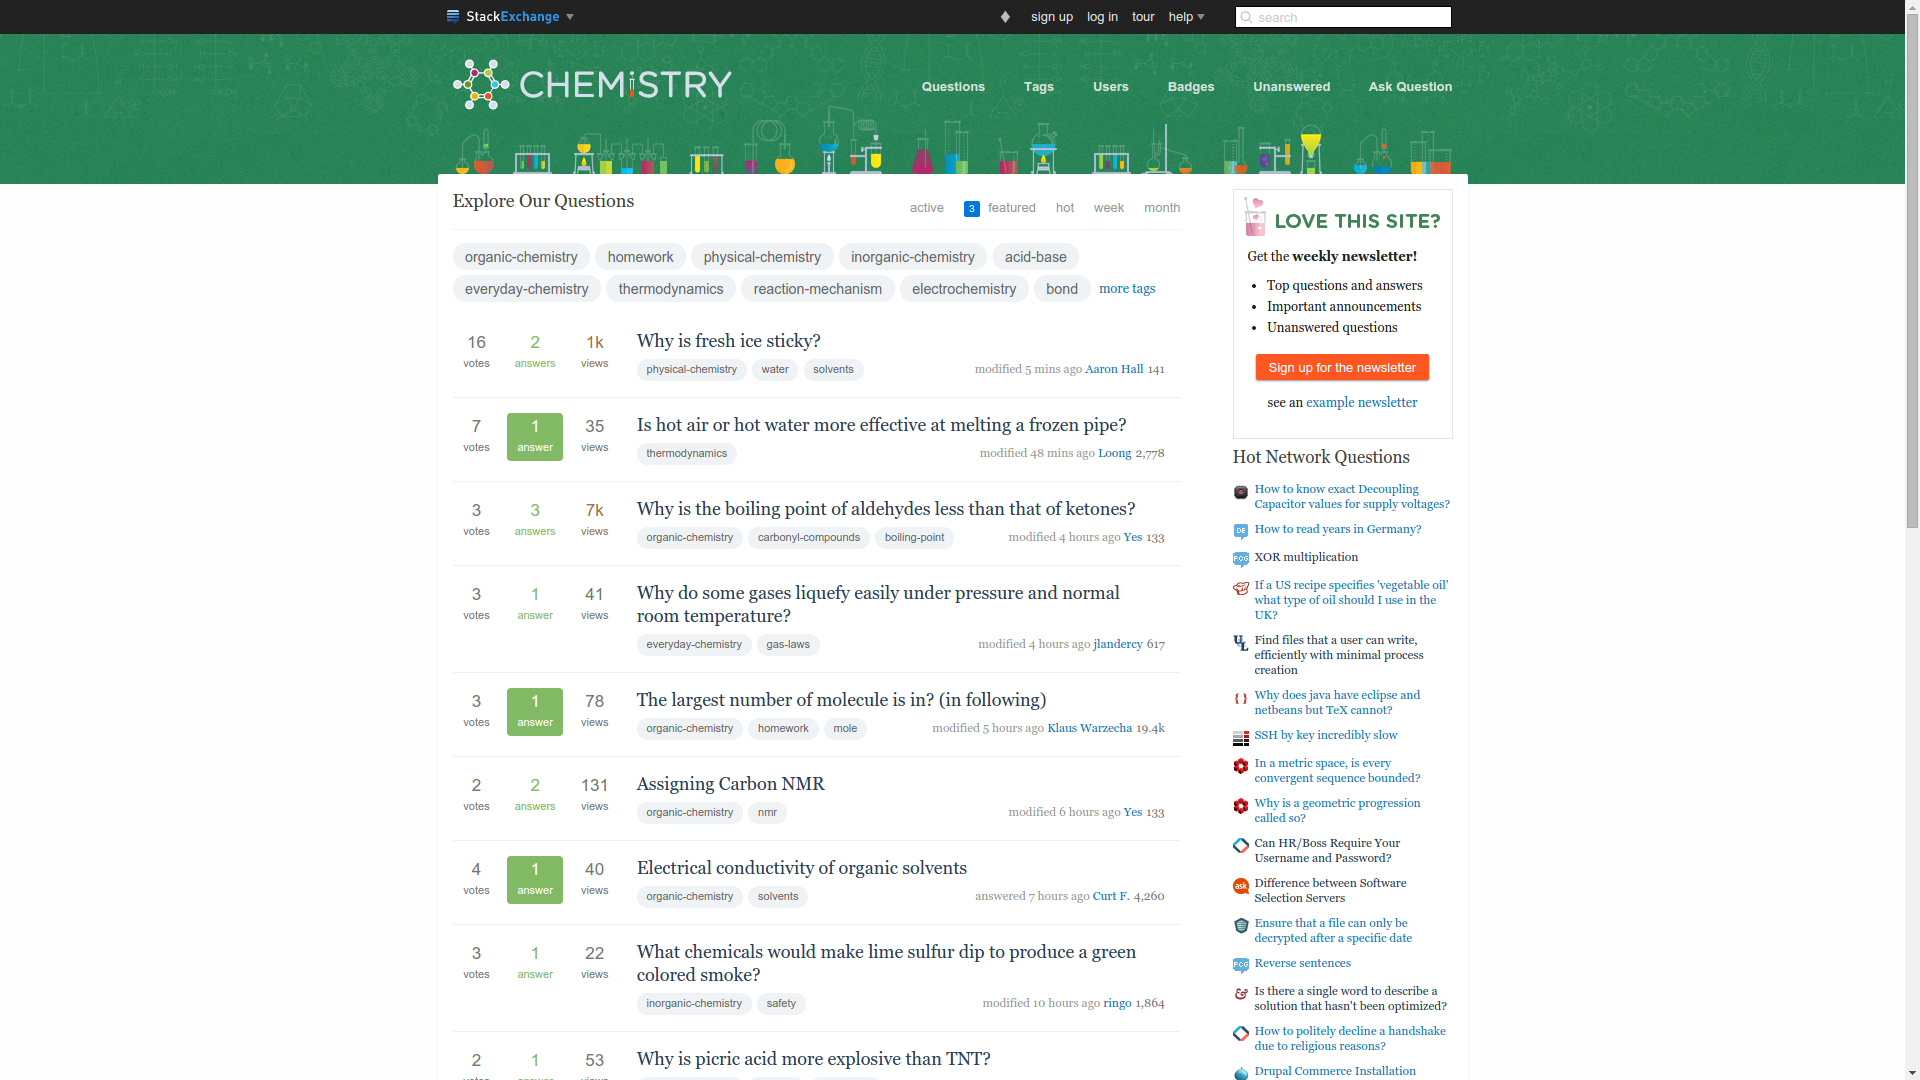The width and height of the screenshot is (1920, 1080).
Task: Select the Tags navigation tab
Action: (1038, 86)
